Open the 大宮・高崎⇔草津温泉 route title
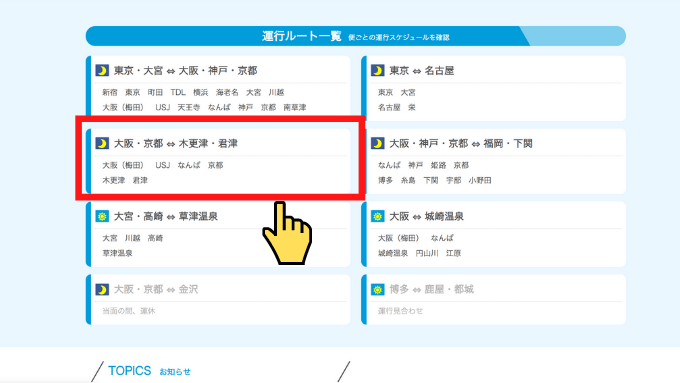This screenshot has height=383, width=680. [x=166, y=216]
